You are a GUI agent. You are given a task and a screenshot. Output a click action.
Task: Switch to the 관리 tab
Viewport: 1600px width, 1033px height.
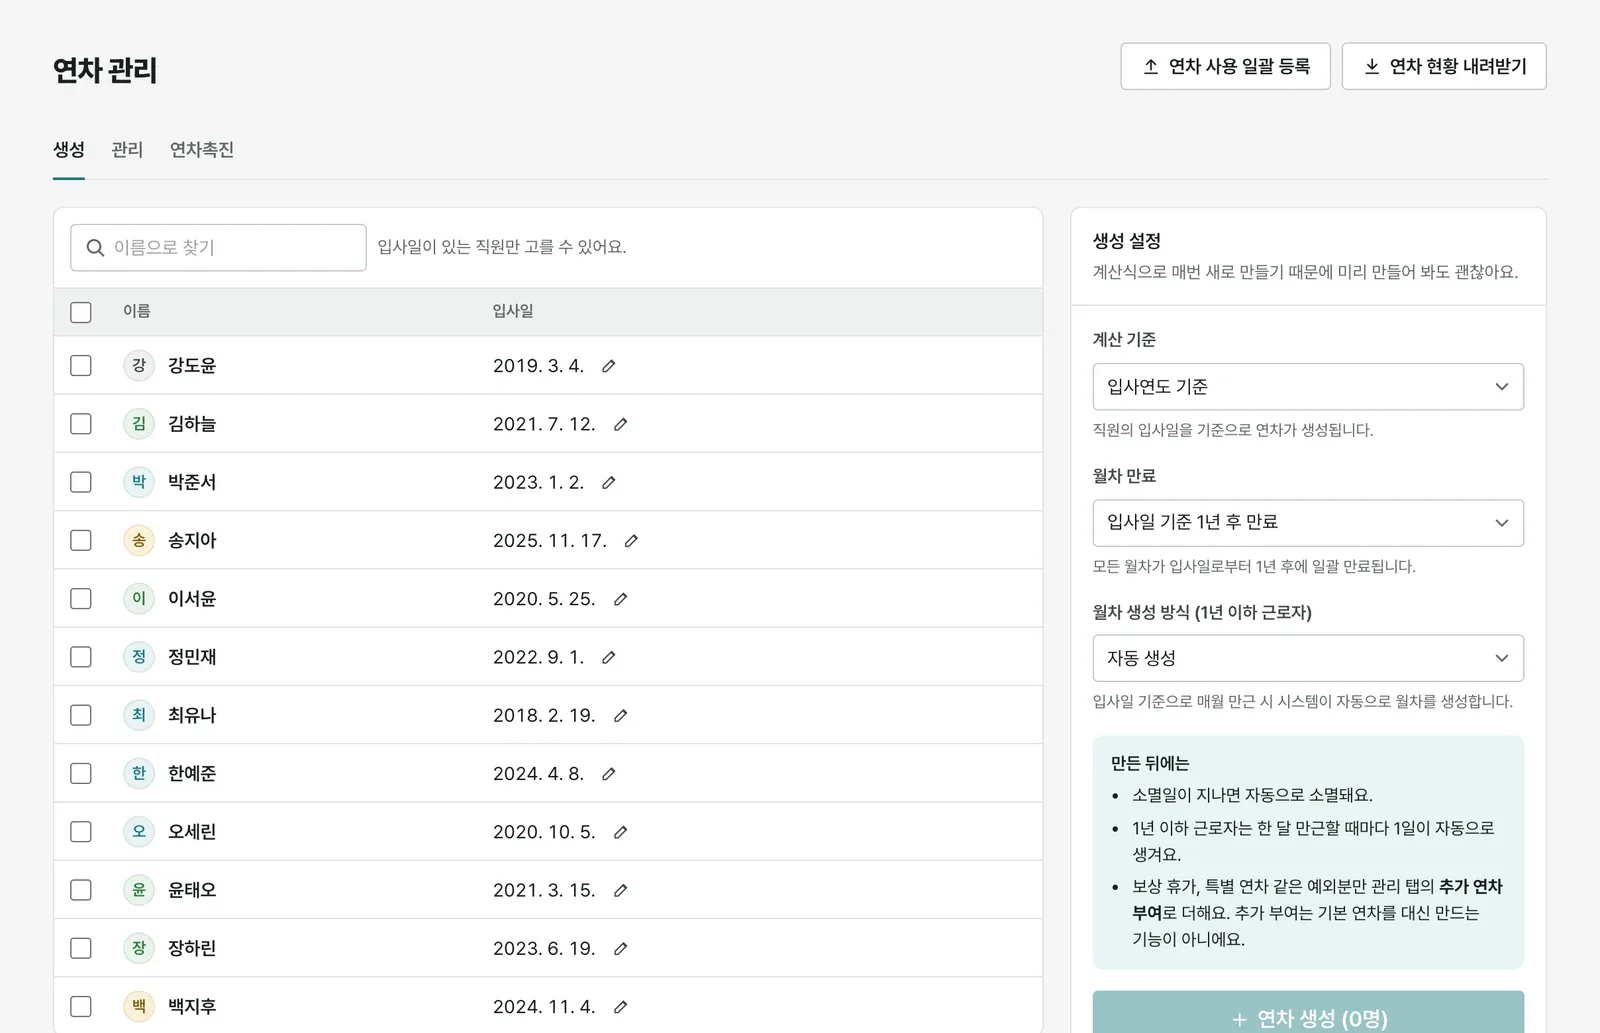pos(127,150)
